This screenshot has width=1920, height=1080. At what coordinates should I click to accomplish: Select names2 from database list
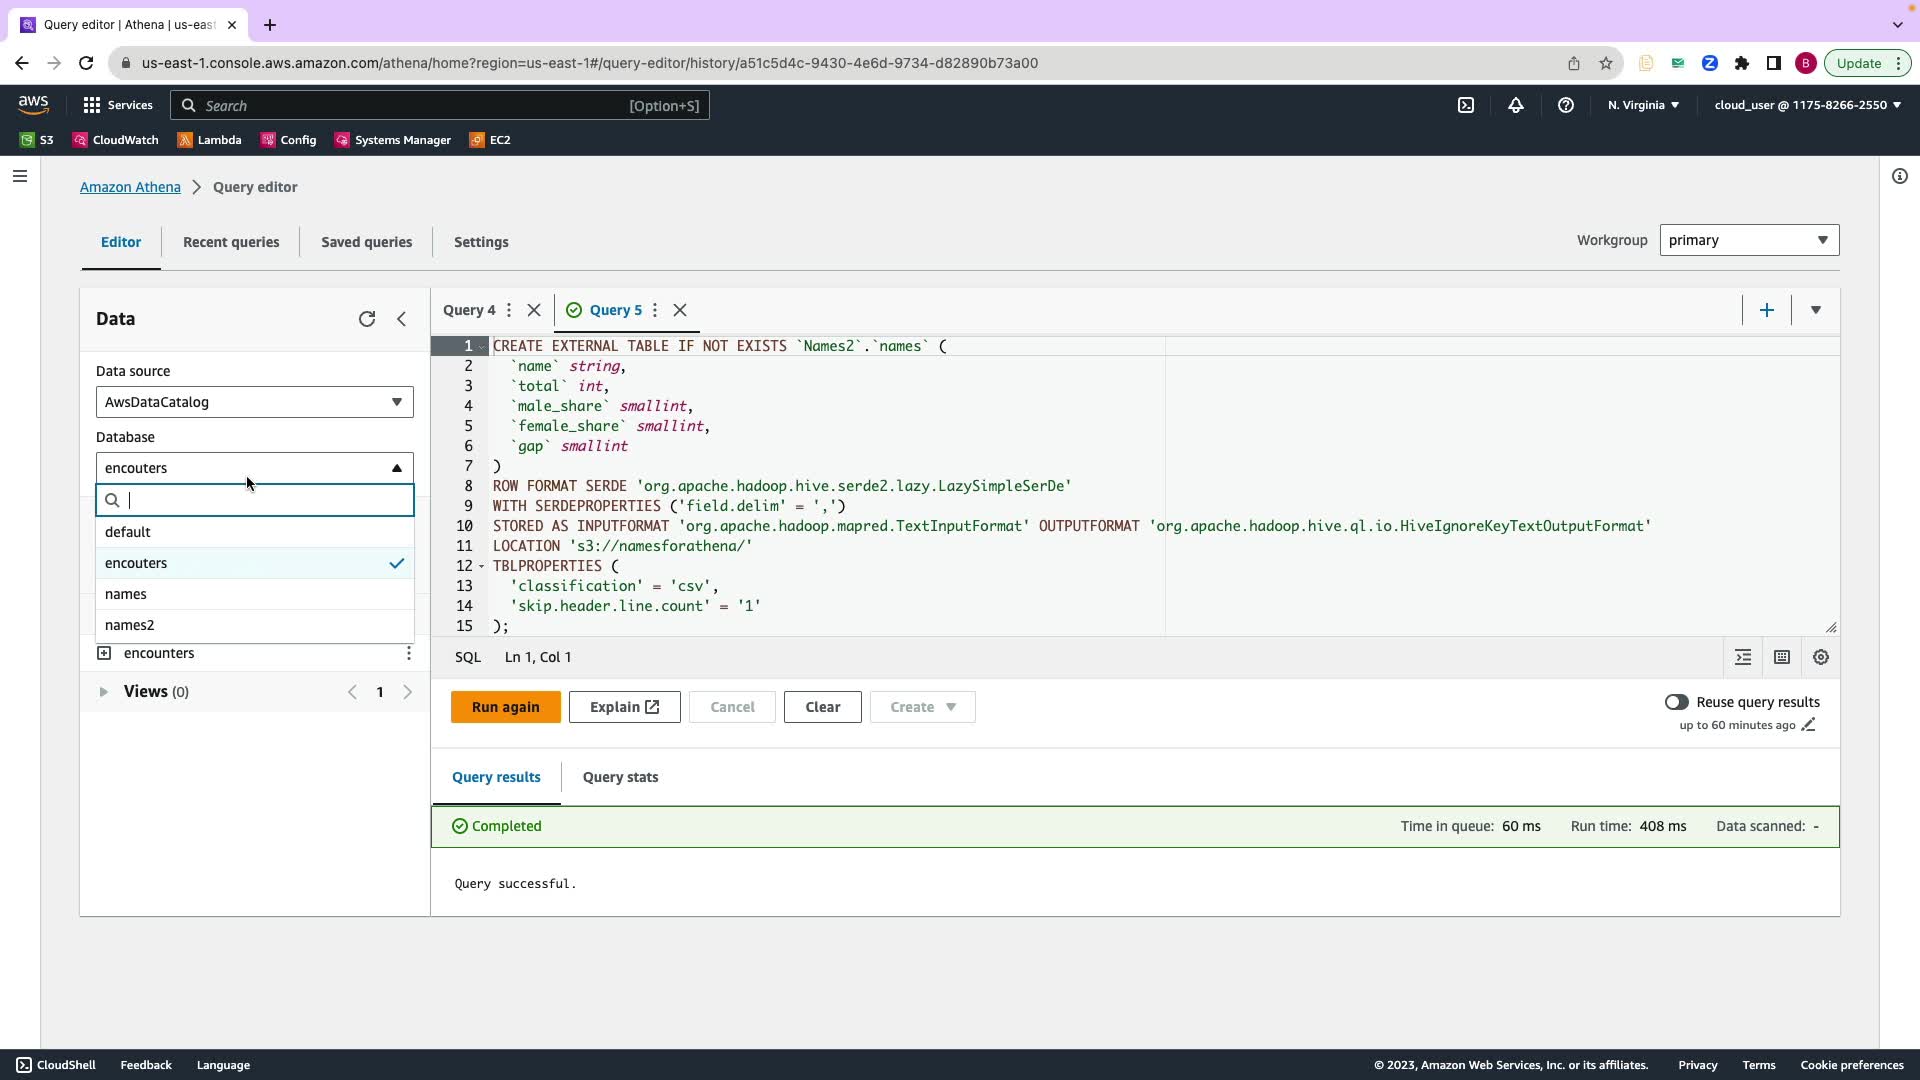tap(130, 625)
